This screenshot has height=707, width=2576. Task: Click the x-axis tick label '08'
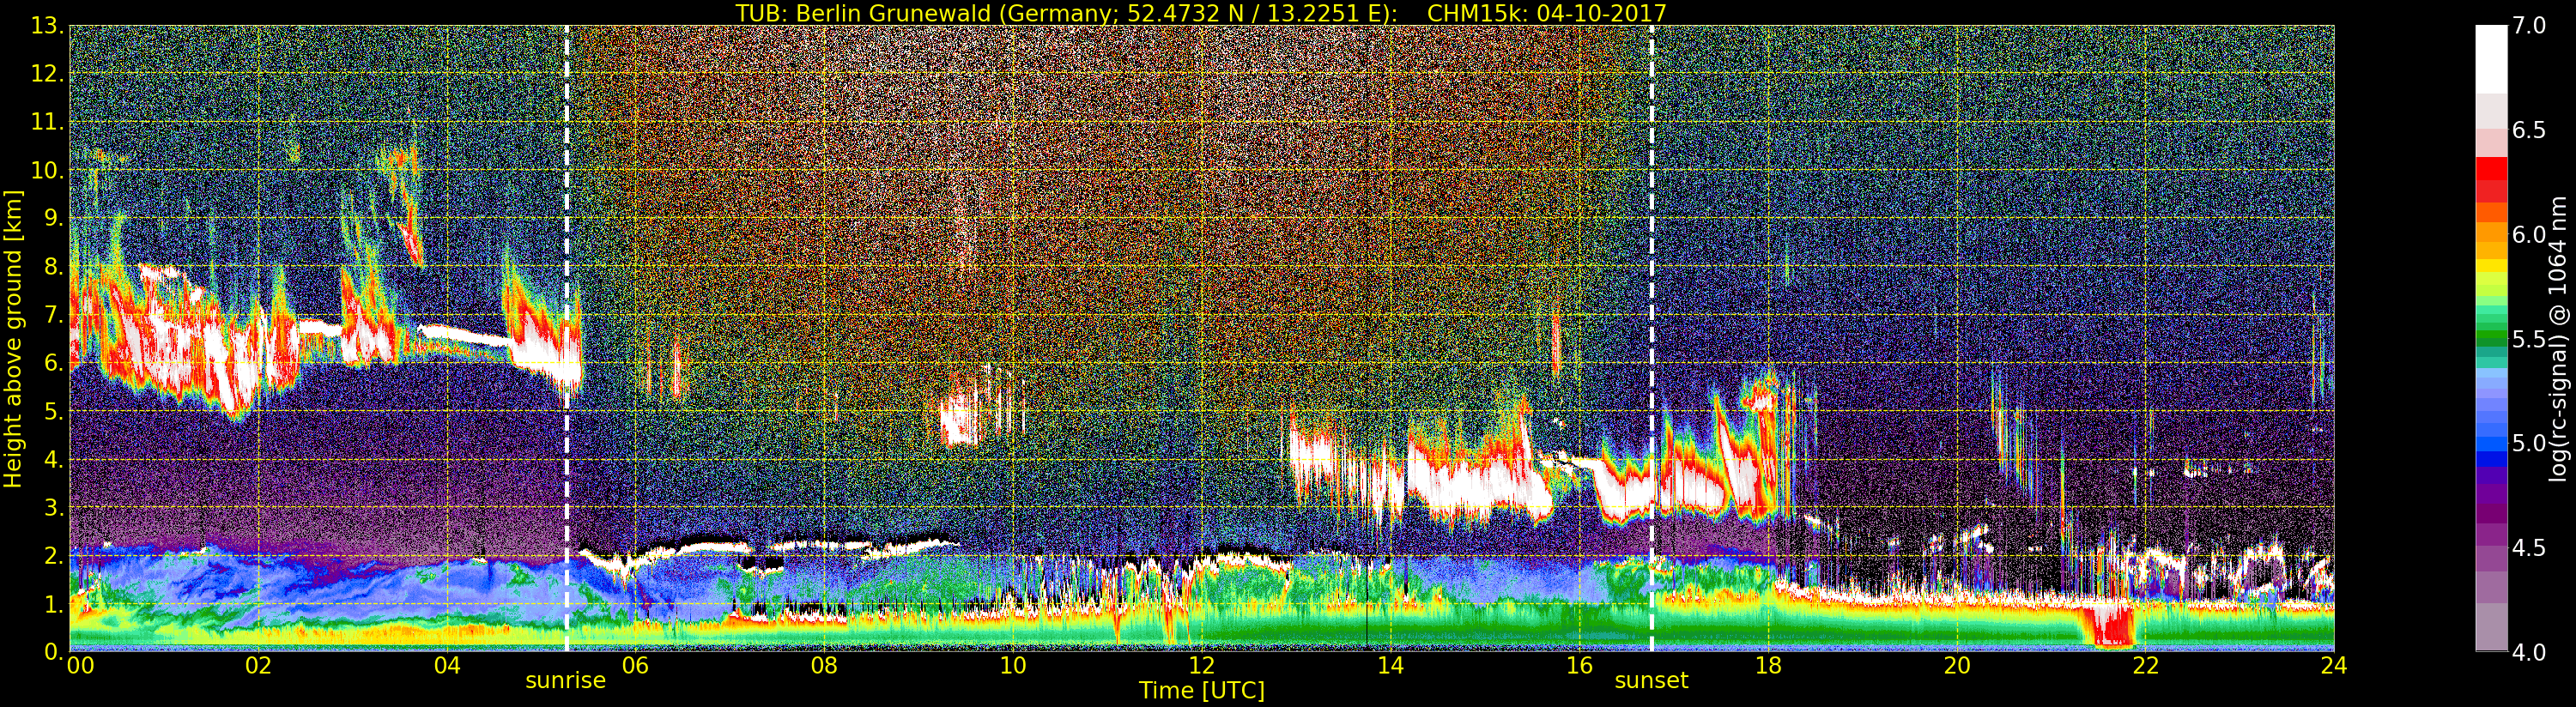click(824, 666)
